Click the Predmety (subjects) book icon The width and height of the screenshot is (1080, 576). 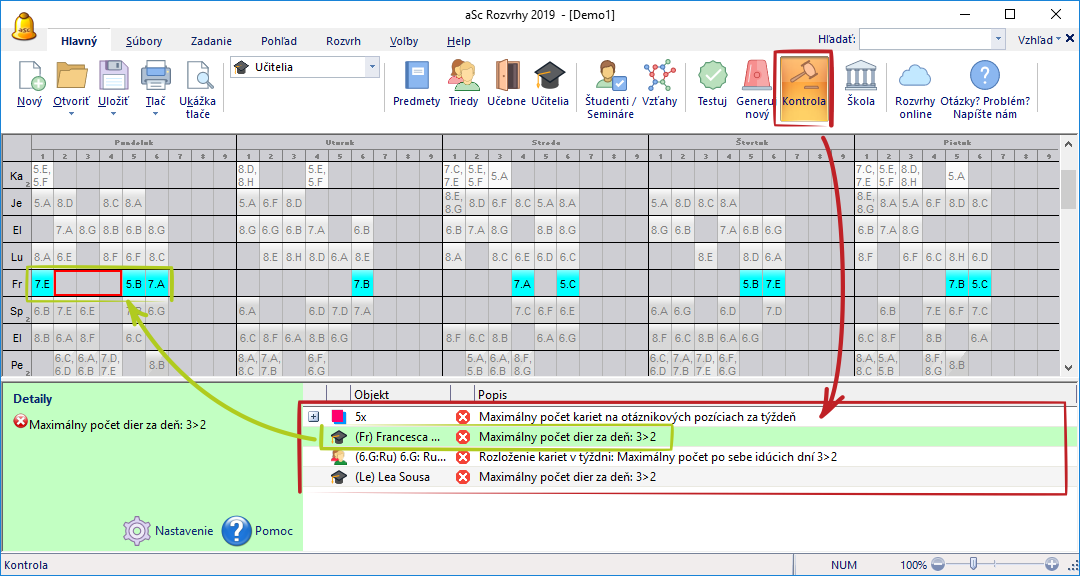click(x=416, y=78)
